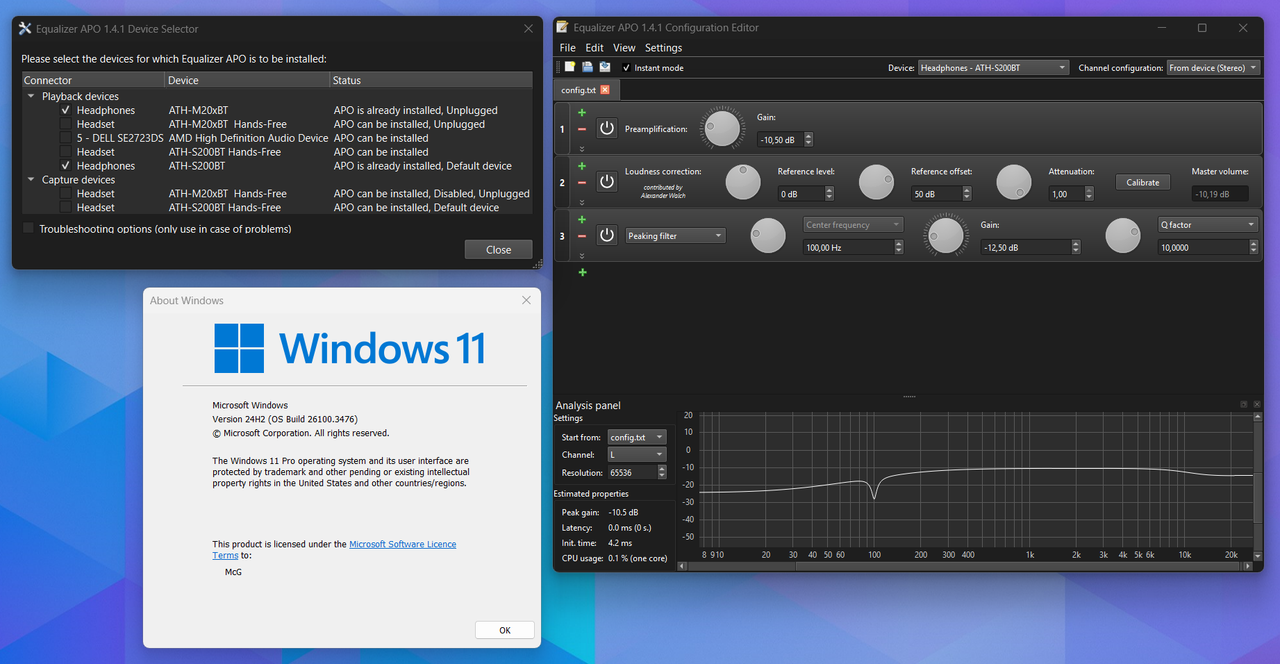Open the Start from config.txt dropdown
Image resolution: width=1280 pixels, height=664 pixels.
click(637, 437)
